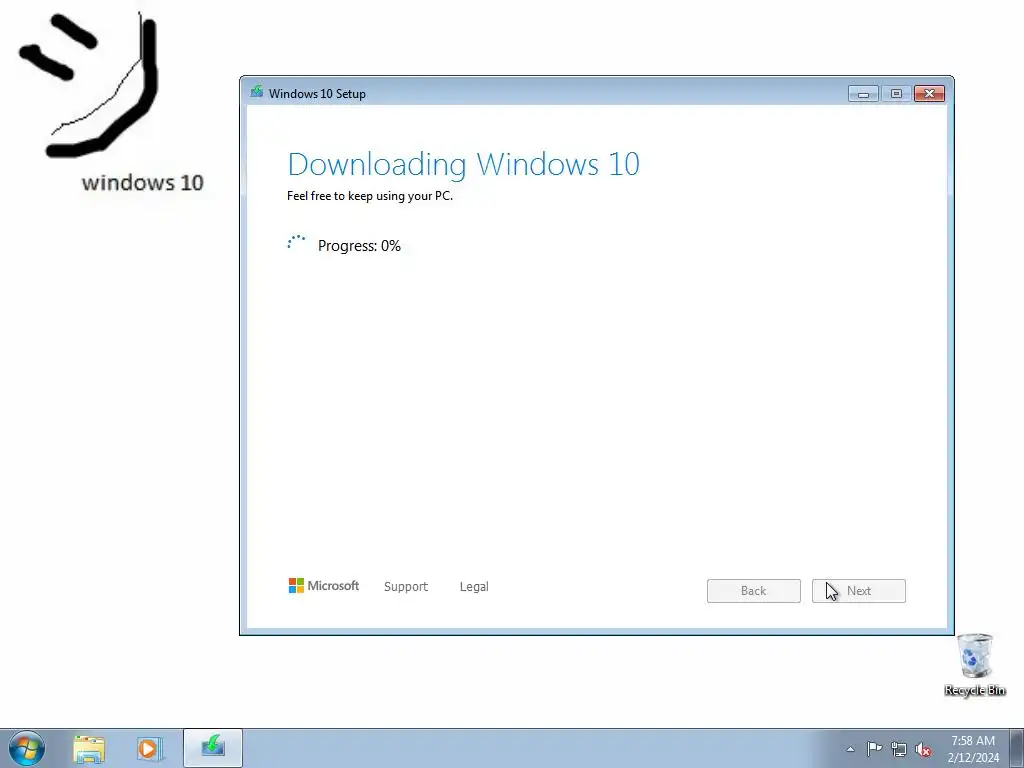The height and width of the screenshot is (768, 1024).
Task: Click the Microsoft logo in Setup
Action: [x=324, y=586]
